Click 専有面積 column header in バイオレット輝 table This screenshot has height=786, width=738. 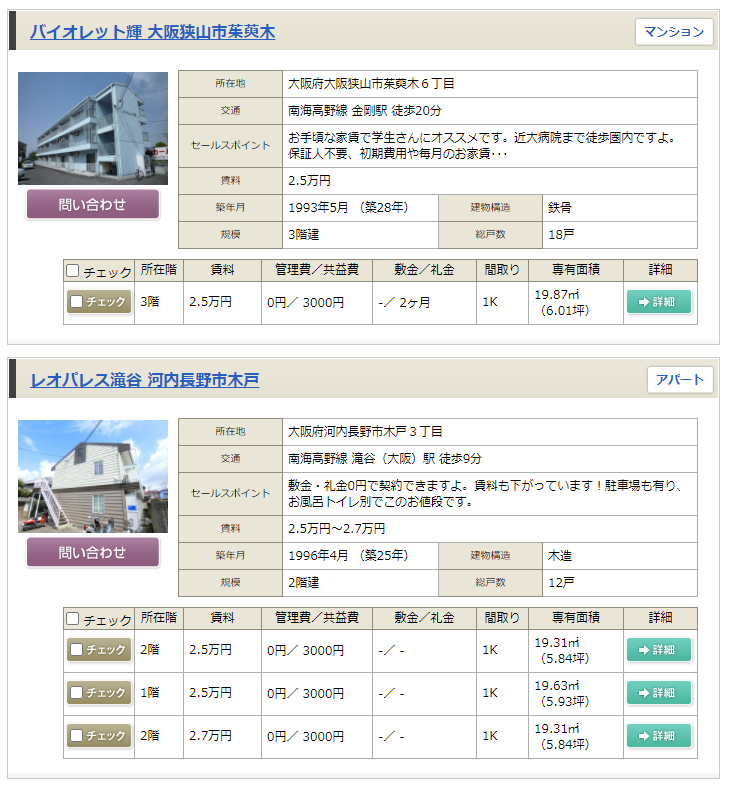point(576,270)
